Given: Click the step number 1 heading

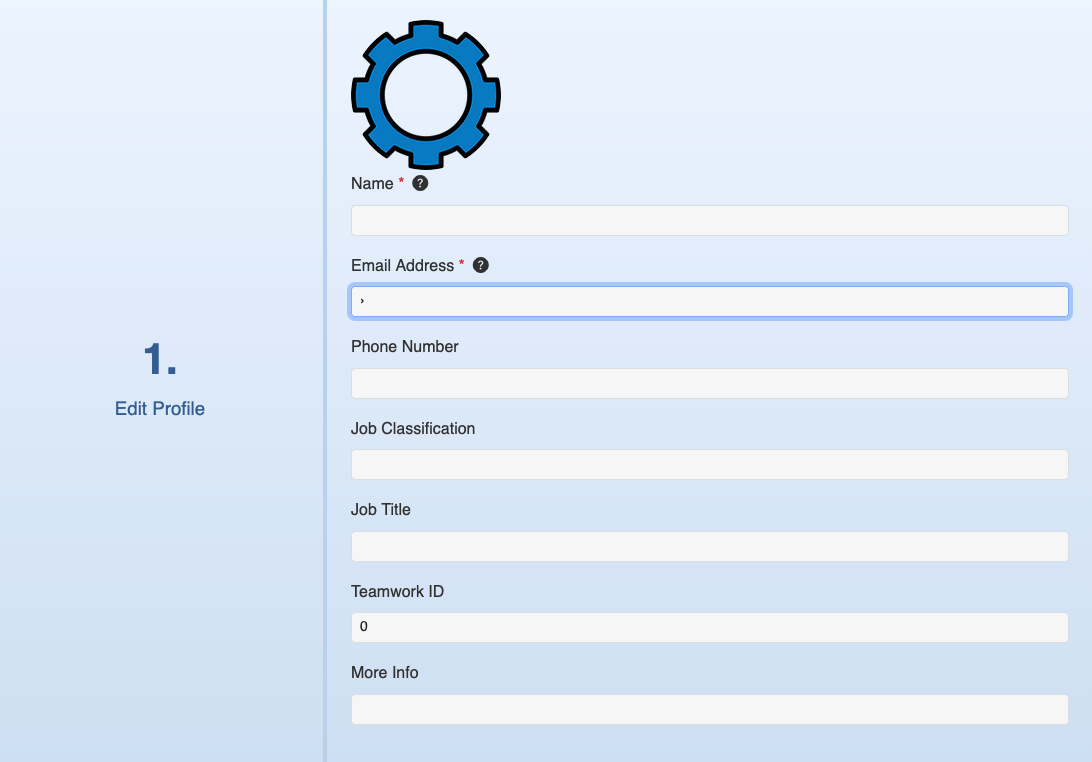Looking at the screenshot, I should pos(160,359).
